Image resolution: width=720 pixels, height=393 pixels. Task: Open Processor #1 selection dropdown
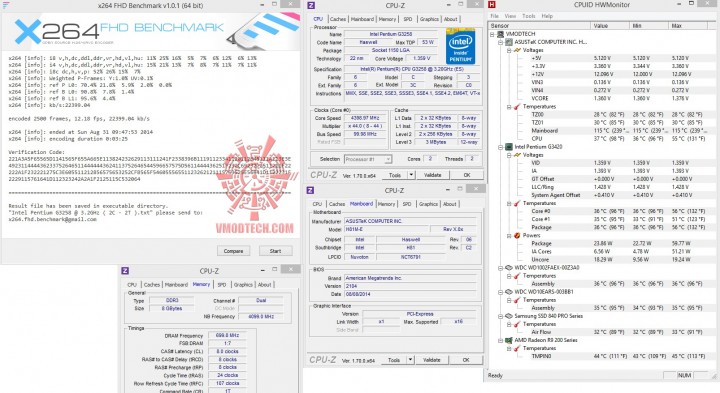click(368, 159)
